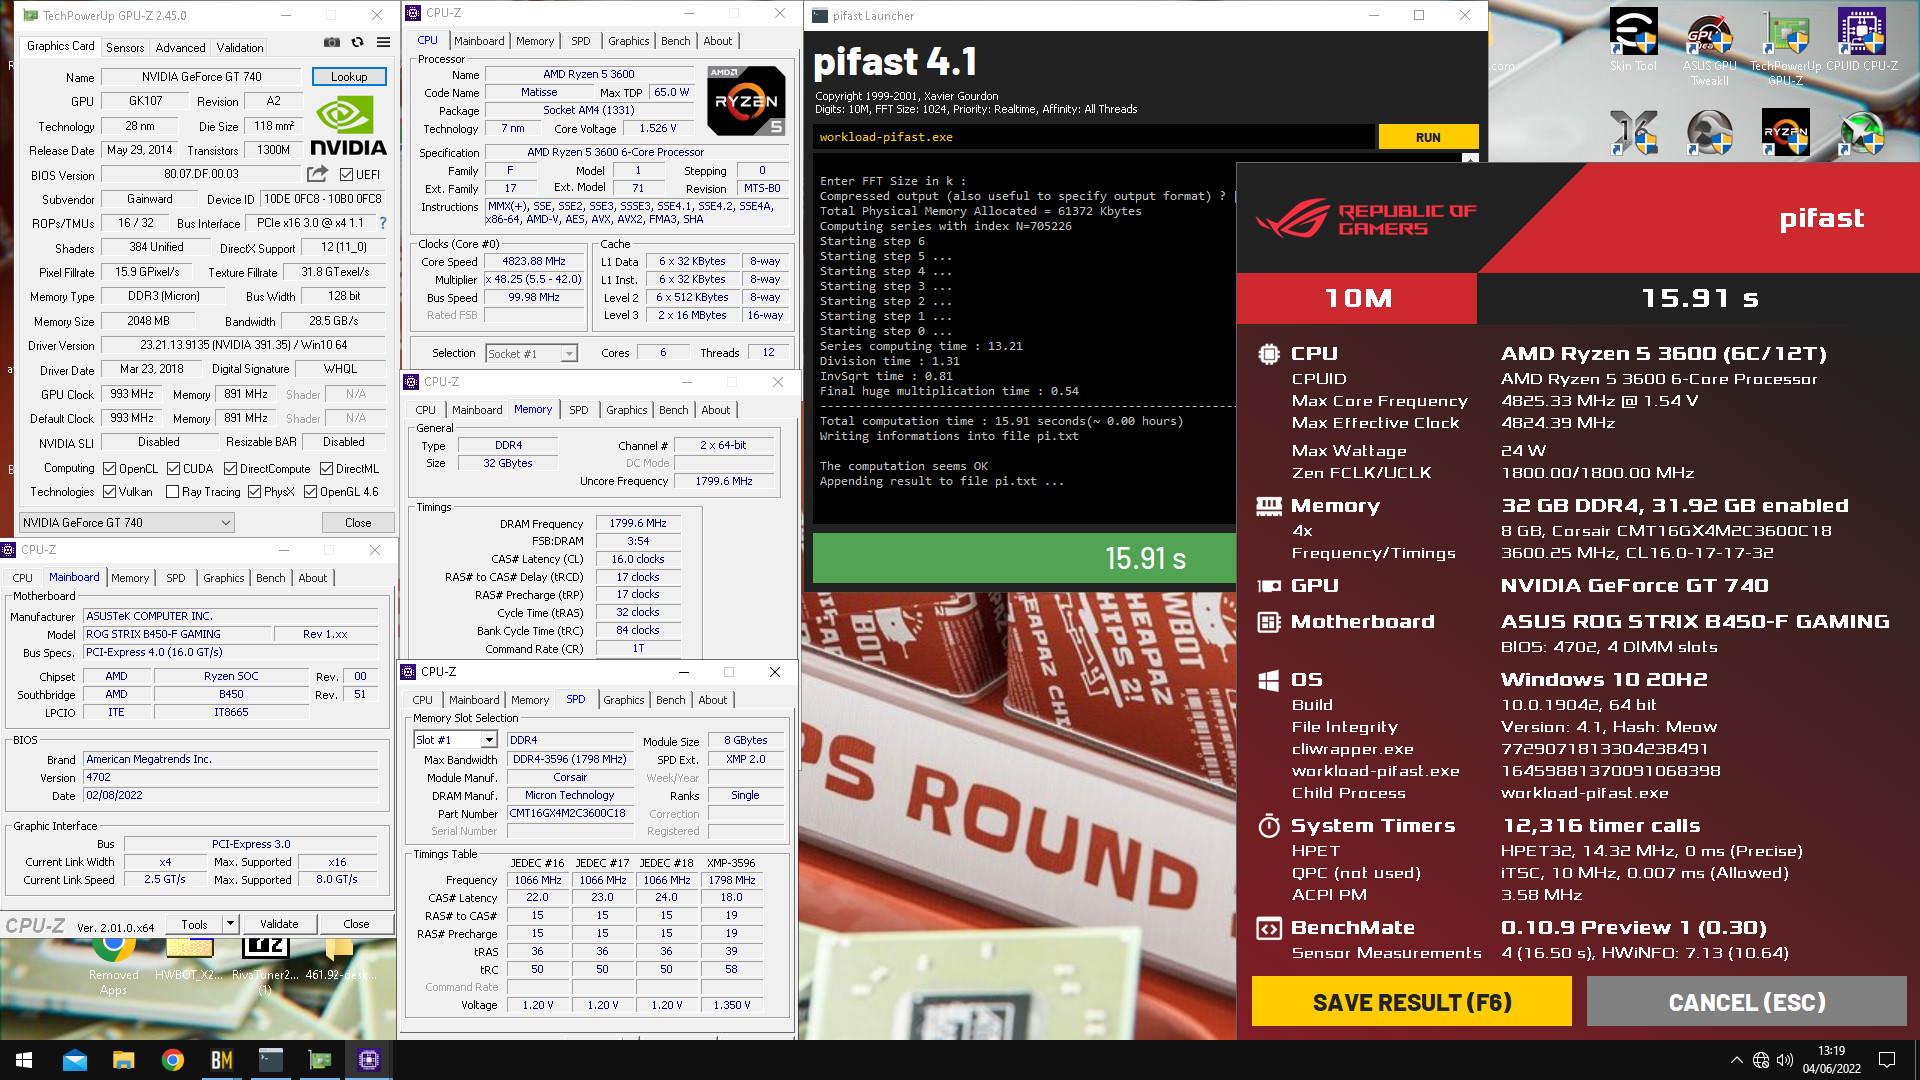Open File Explorer from taskbar

tap(123, 1060)
